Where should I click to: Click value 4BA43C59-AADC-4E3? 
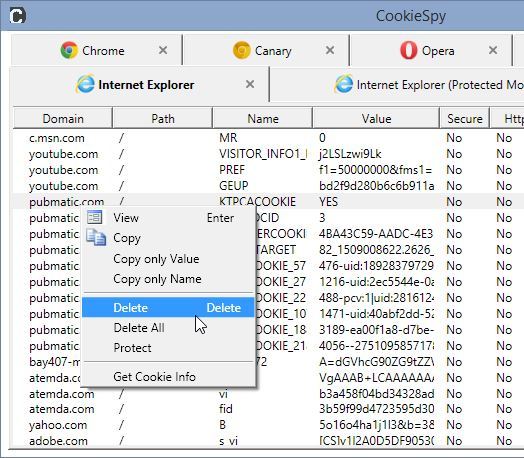pyautogui.click(x=376, y=234)
